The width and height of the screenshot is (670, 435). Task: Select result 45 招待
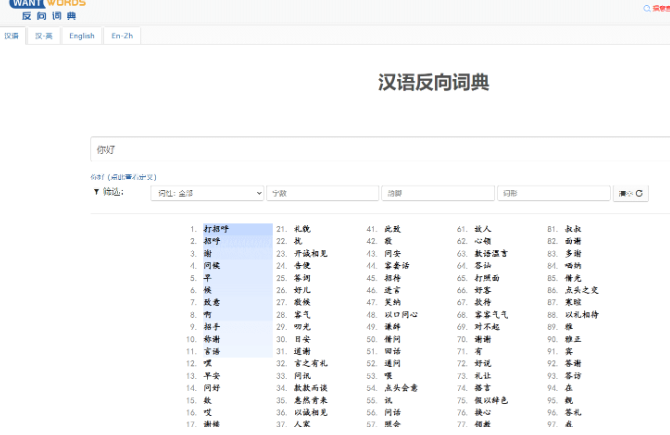393,278
